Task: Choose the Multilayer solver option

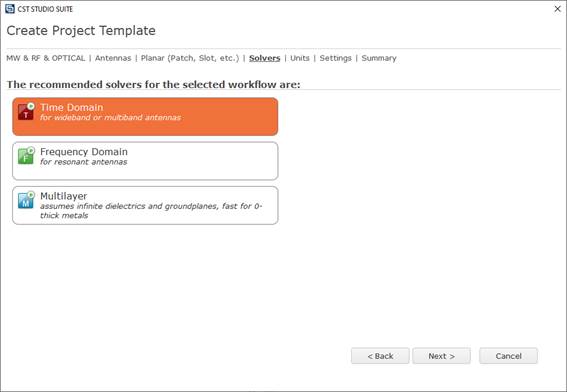Action: [x=145, y=205]
